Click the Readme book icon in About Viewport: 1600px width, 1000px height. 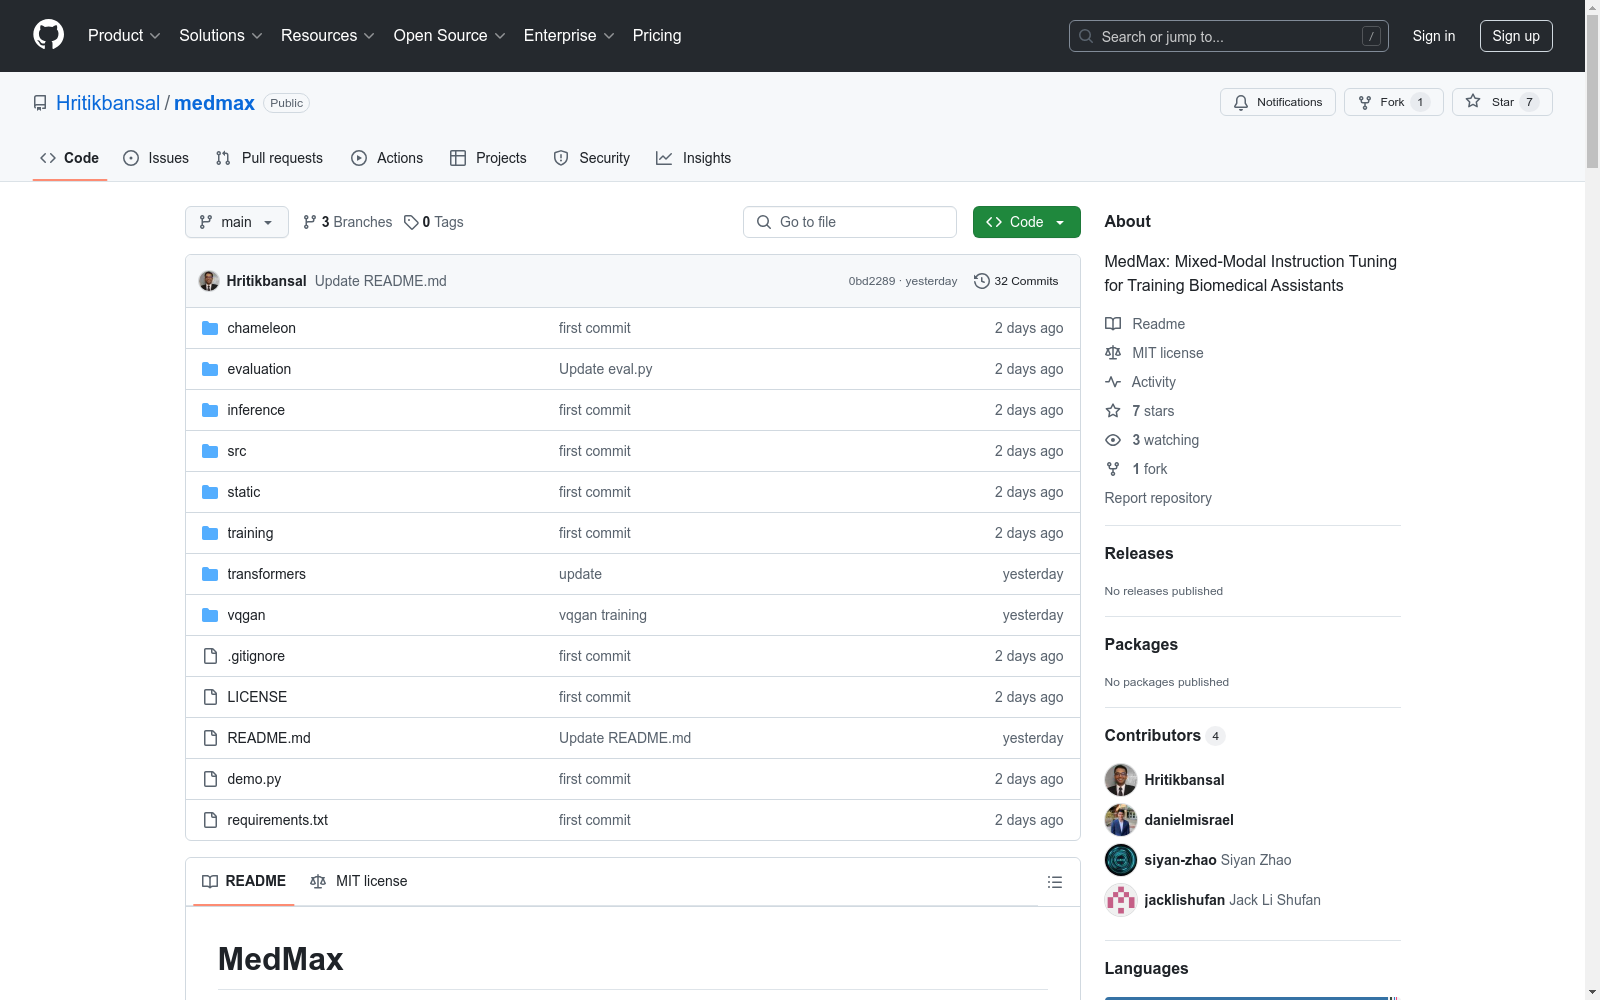pyautogui.click(x=1113, y=324)
